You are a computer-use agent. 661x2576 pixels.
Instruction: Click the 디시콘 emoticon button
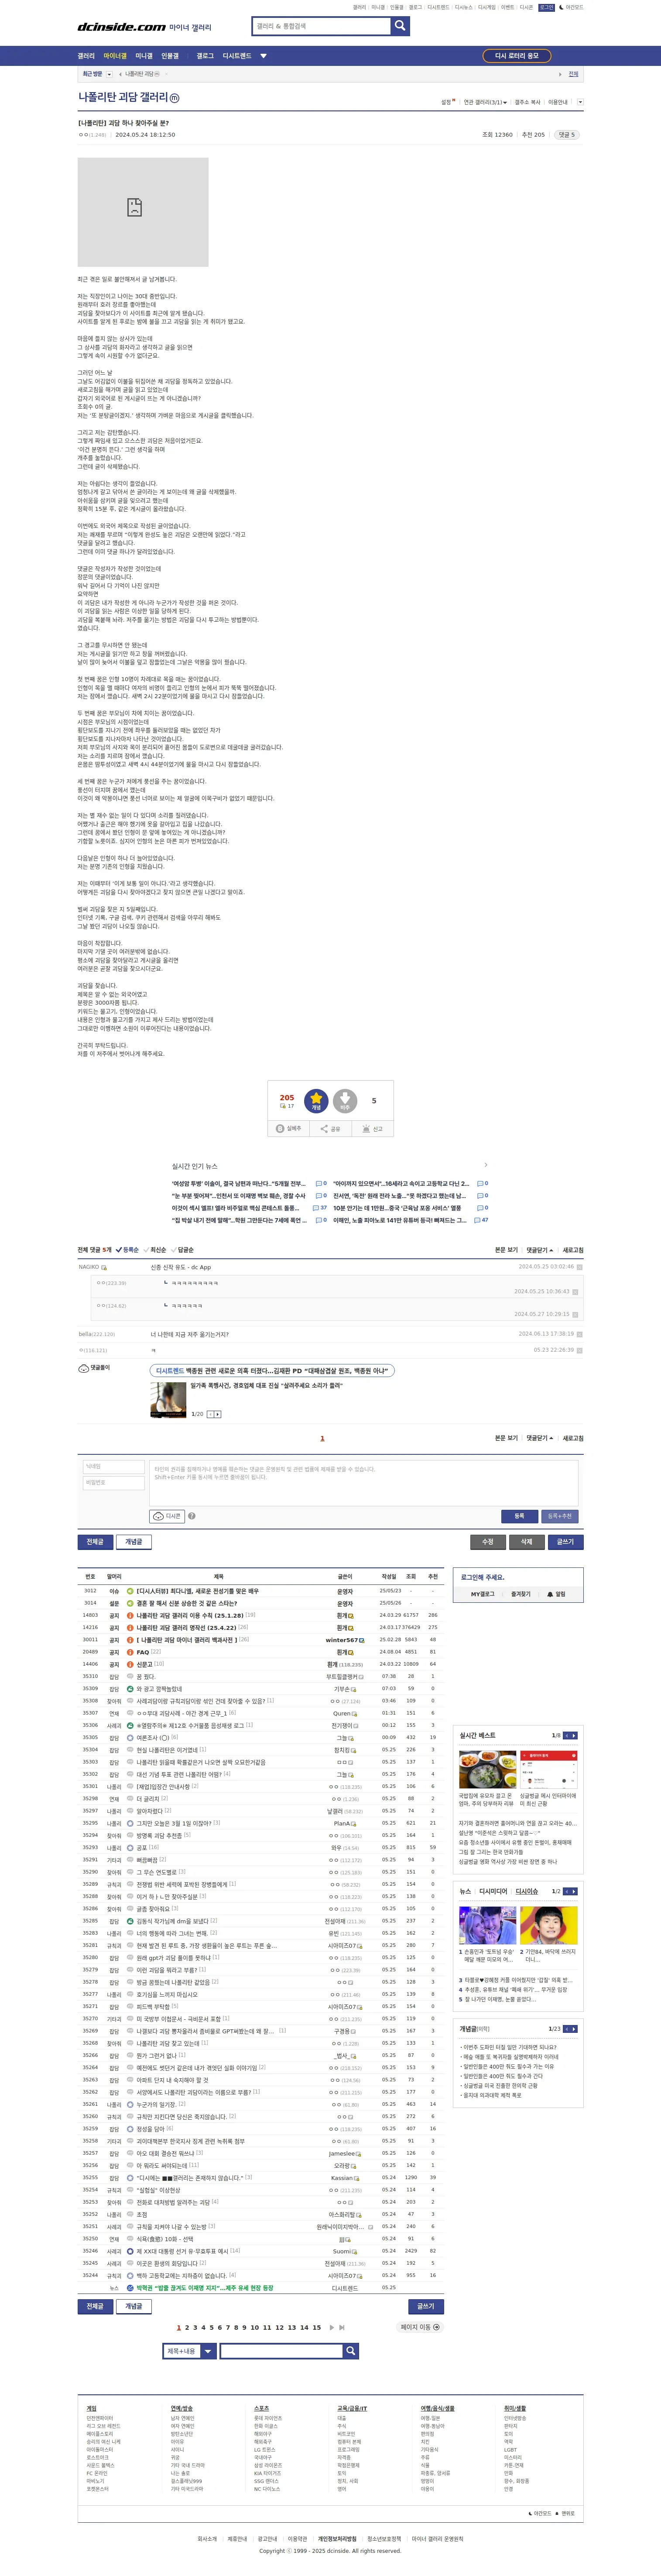pos(167,1516)
